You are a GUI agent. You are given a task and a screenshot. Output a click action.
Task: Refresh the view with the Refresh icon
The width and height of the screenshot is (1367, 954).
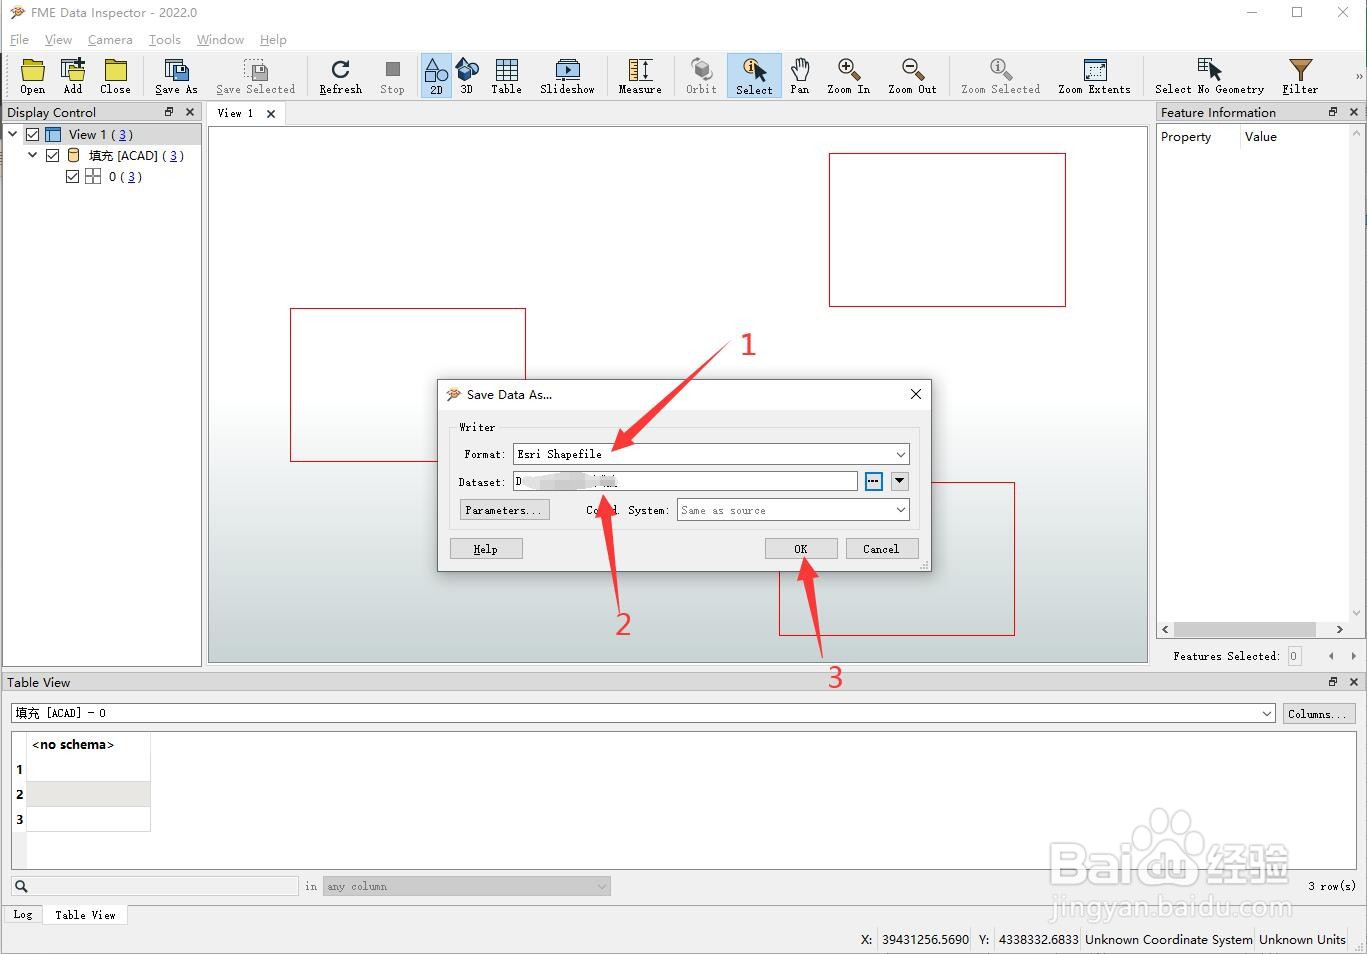click(340, 76)
